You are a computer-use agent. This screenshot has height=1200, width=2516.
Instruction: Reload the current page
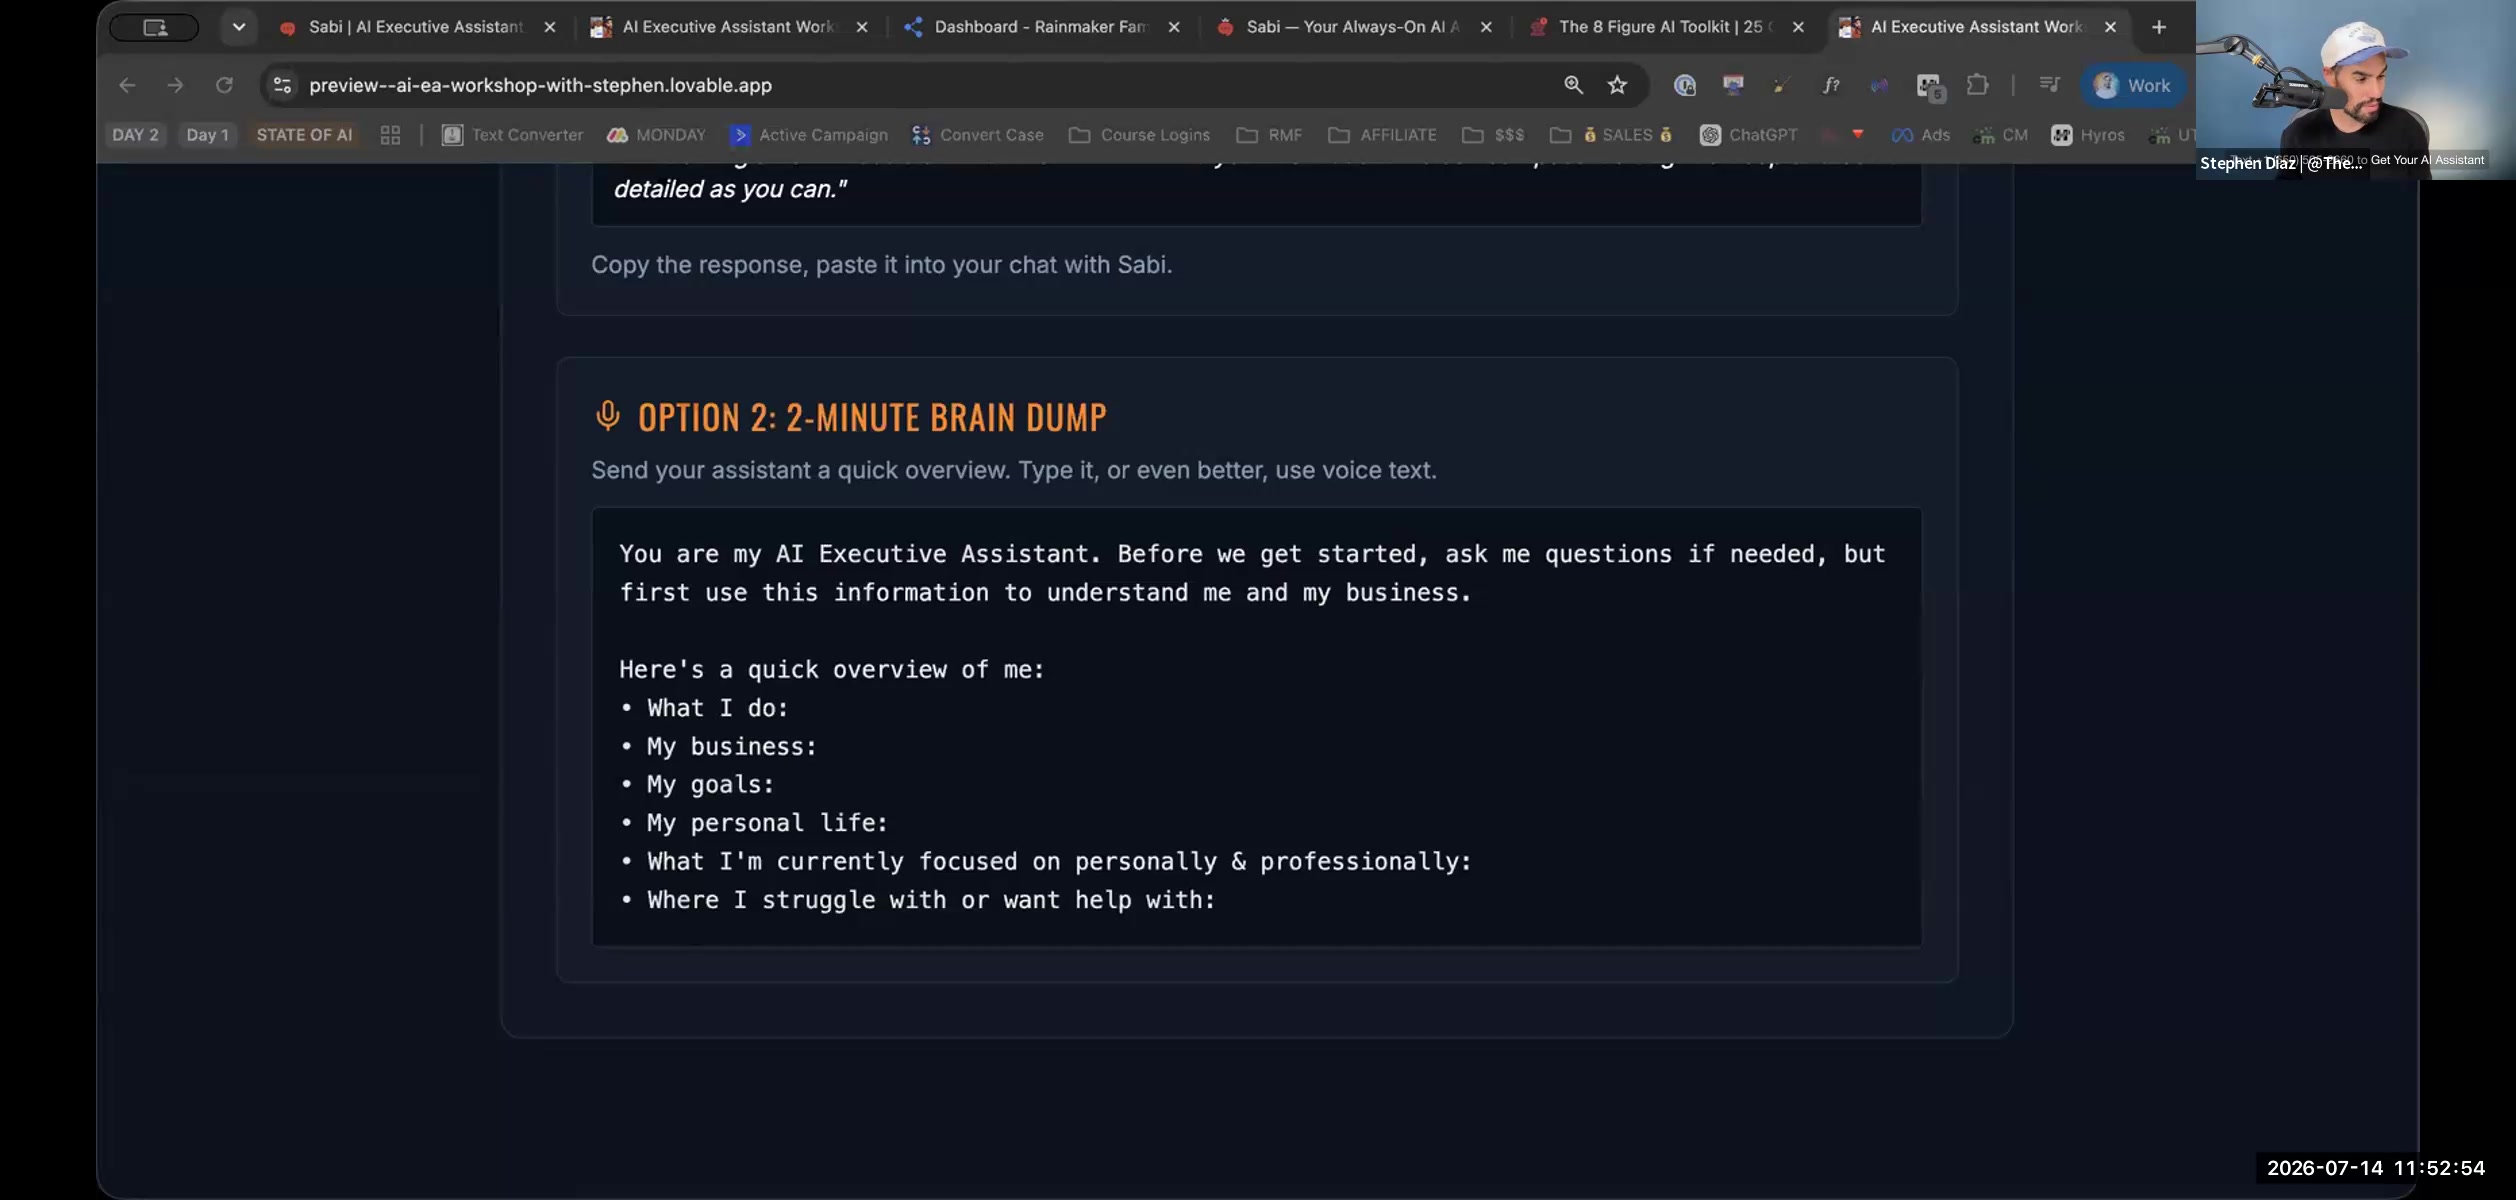click(224, 86)
